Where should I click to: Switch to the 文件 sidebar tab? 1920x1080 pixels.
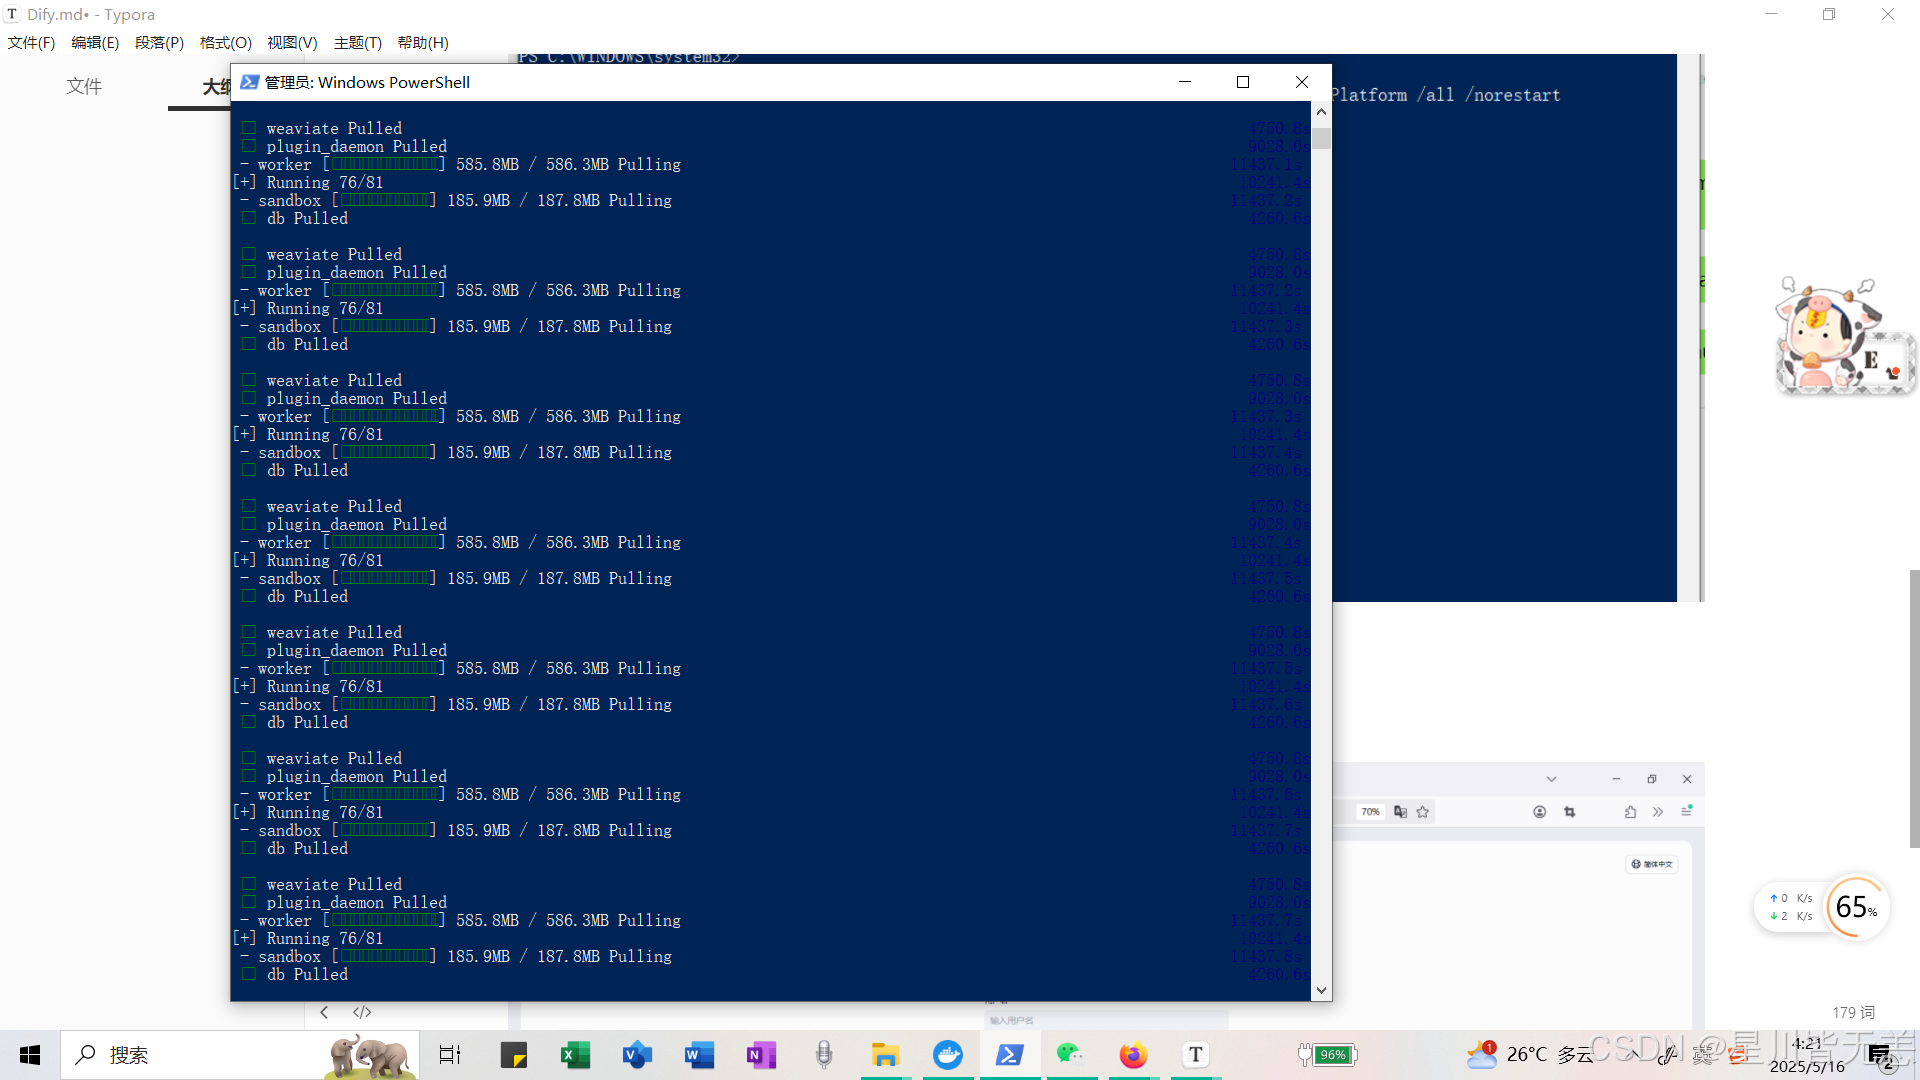click(x=84, y=86)
